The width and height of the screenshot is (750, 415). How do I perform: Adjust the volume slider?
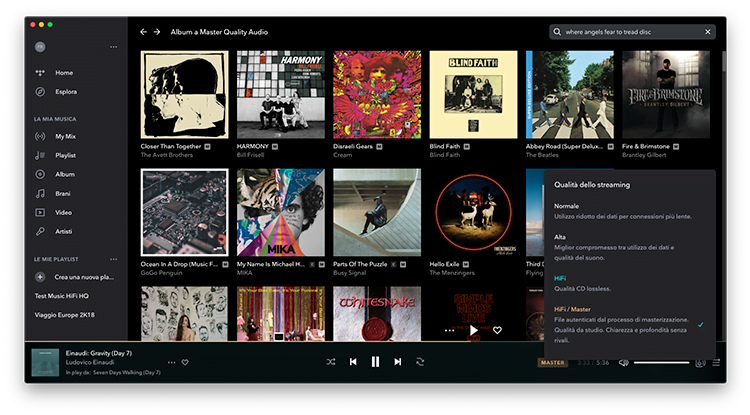662,363
